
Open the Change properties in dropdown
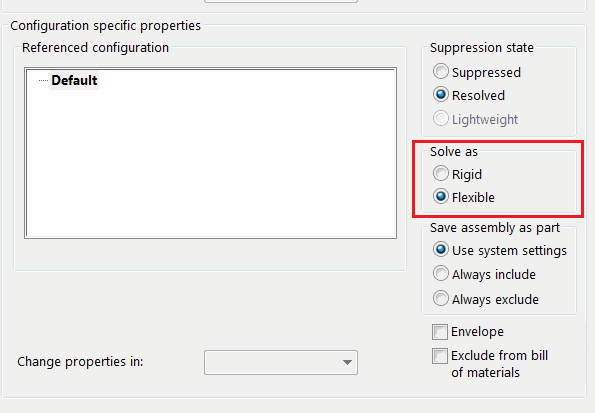coord(281,363)
